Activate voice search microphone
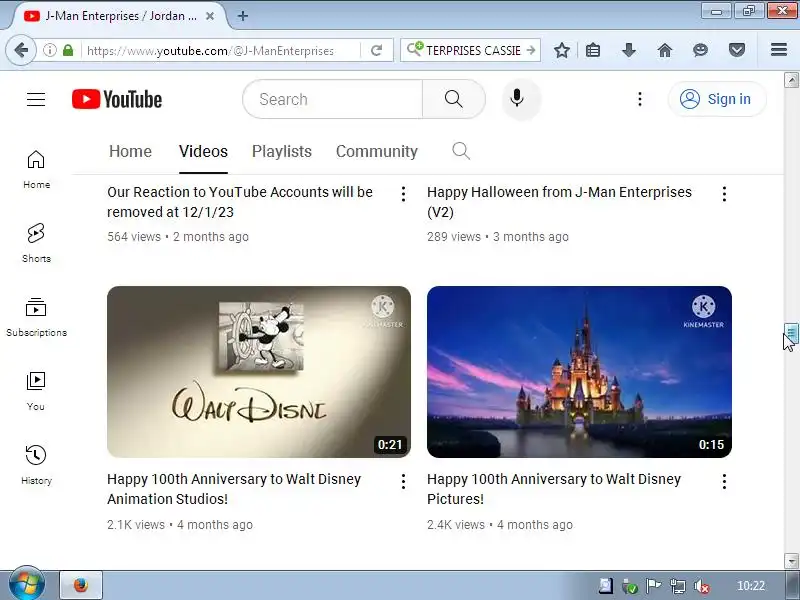This screenshot has width=800, height=600. tap(517, 98)
